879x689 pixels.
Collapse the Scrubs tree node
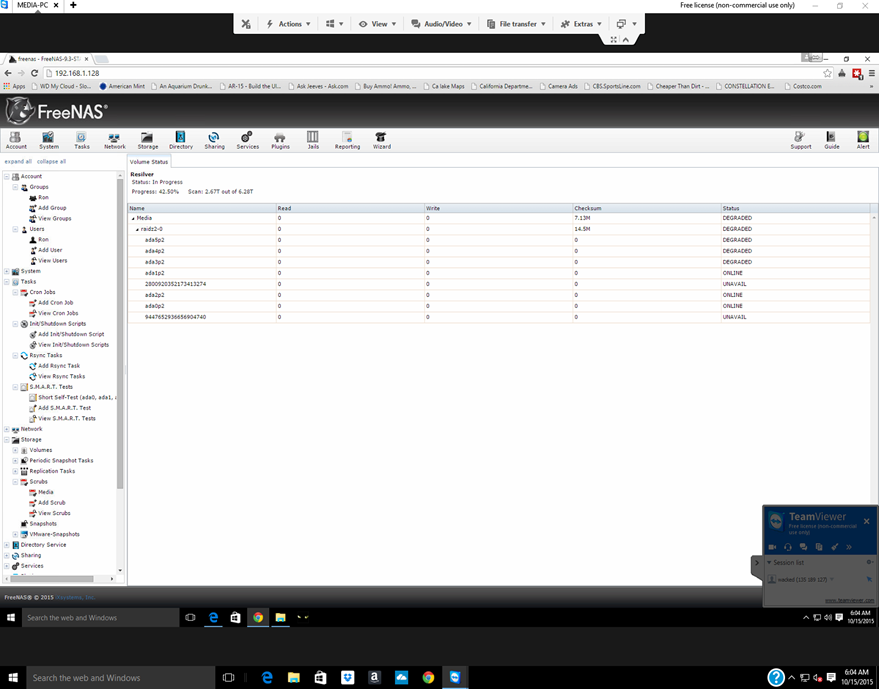click(15, 482)
